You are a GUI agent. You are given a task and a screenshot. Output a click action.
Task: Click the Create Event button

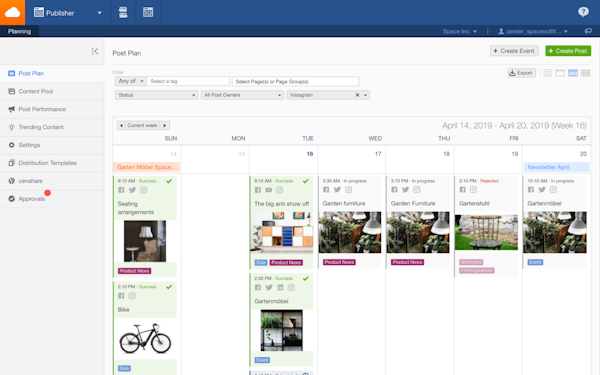pyautogui.click(x=514, y=51)
